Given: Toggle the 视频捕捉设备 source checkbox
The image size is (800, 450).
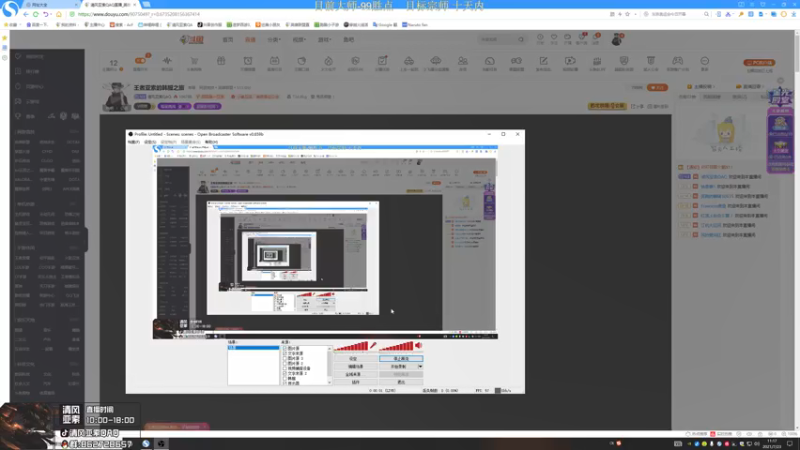Looking at the screenshot, I should click(285, 368).
